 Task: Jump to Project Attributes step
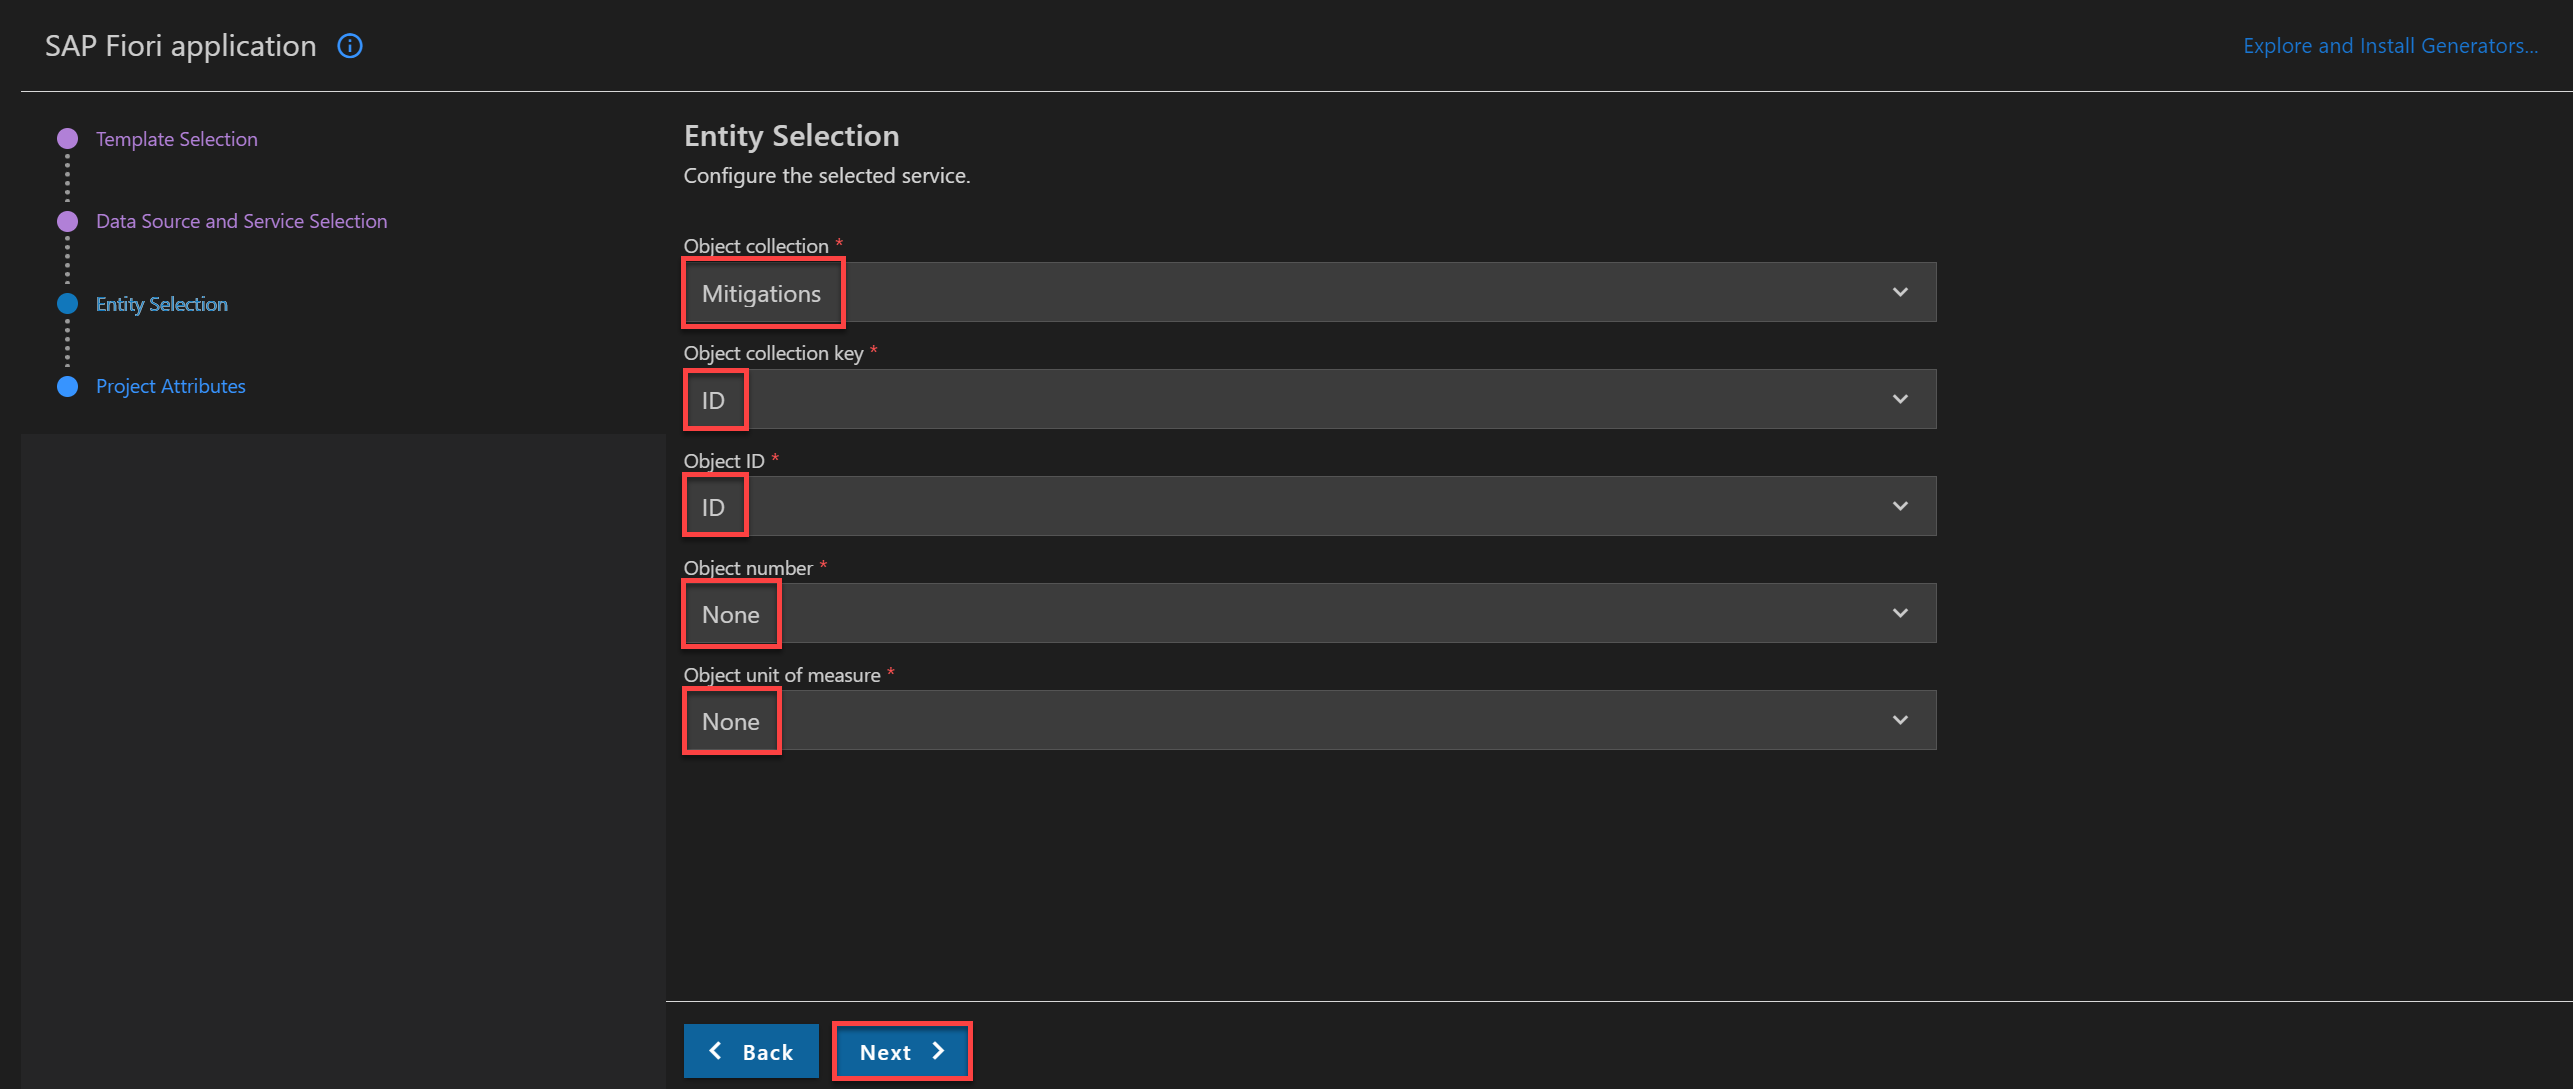171,386
